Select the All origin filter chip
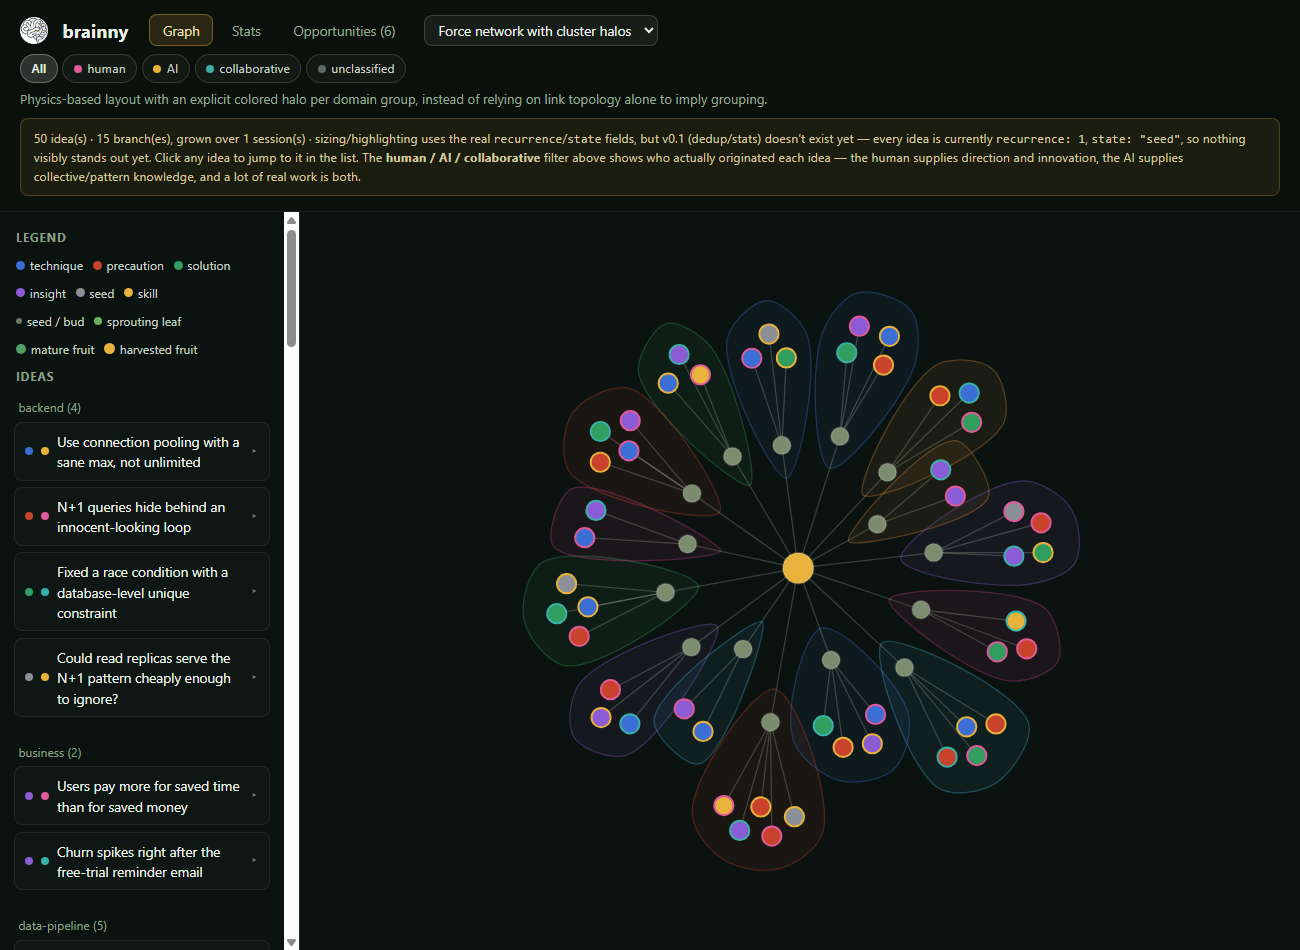 (x=39, y=69)
